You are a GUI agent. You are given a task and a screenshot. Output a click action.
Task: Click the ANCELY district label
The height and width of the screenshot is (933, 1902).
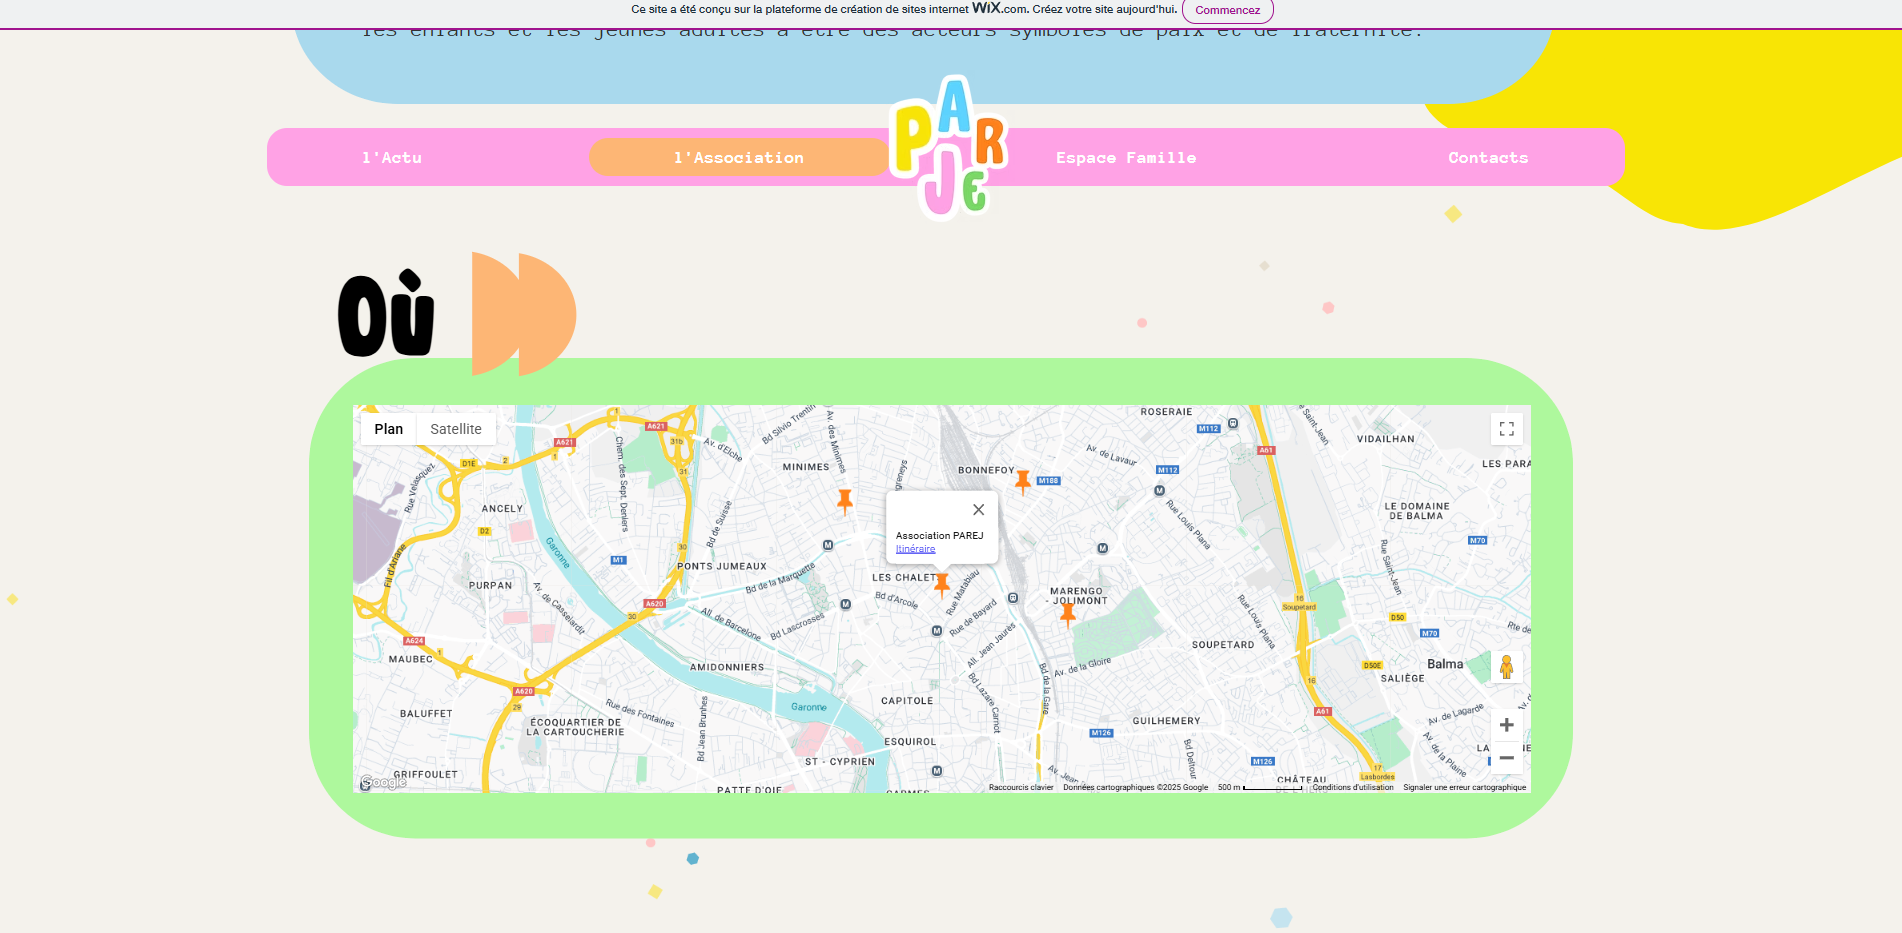[x=503, y=509]
